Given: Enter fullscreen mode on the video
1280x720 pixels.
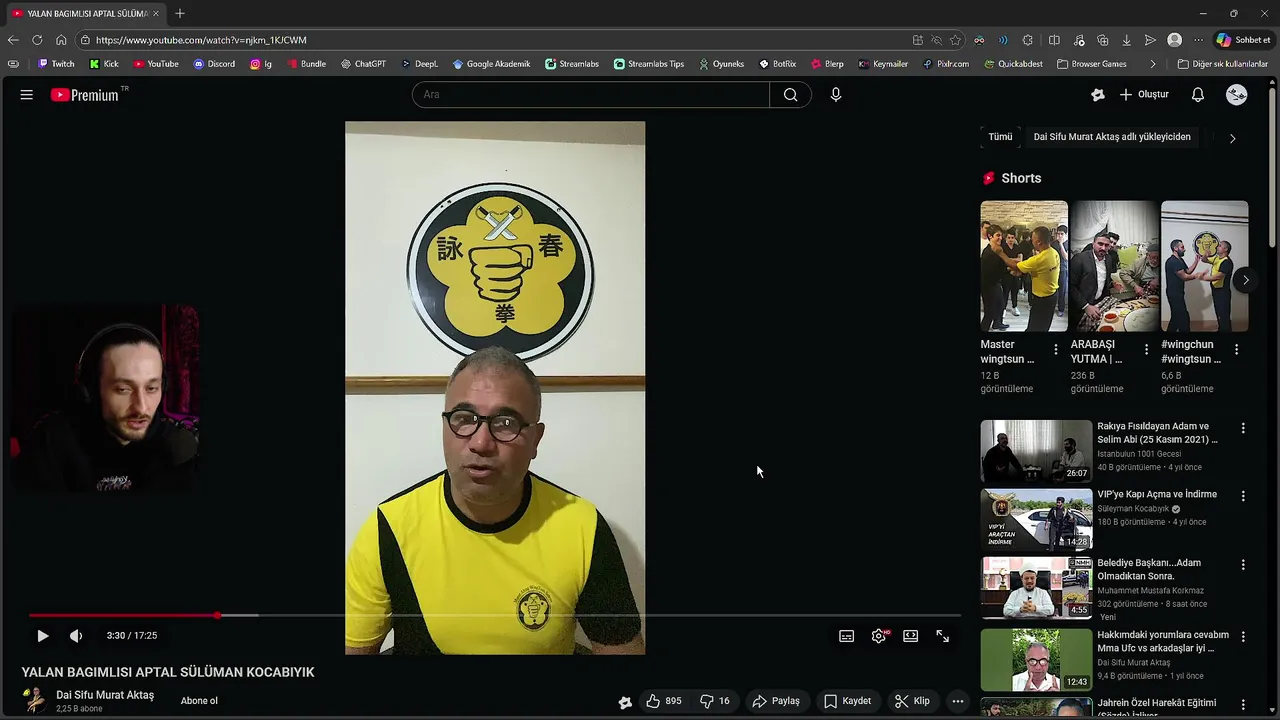Looking at the screenshot, I should 943,636.
